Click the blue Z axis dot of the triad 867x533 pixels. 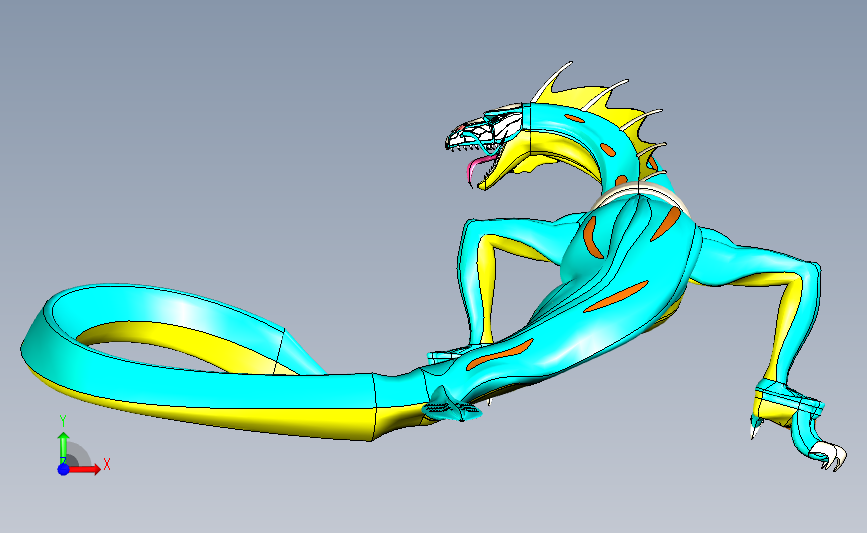pyautogui.click(x=64, y=469)
